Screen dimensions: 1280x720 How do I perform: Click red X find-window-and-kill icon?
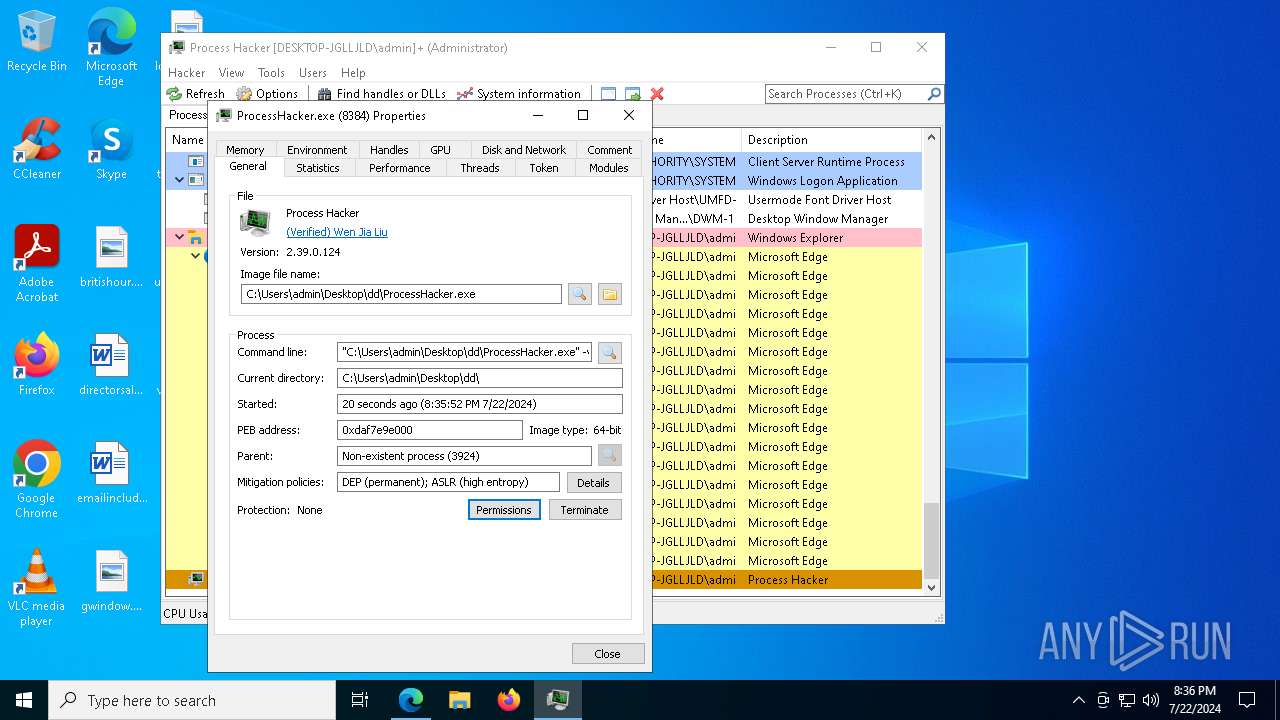coord(657,93)
